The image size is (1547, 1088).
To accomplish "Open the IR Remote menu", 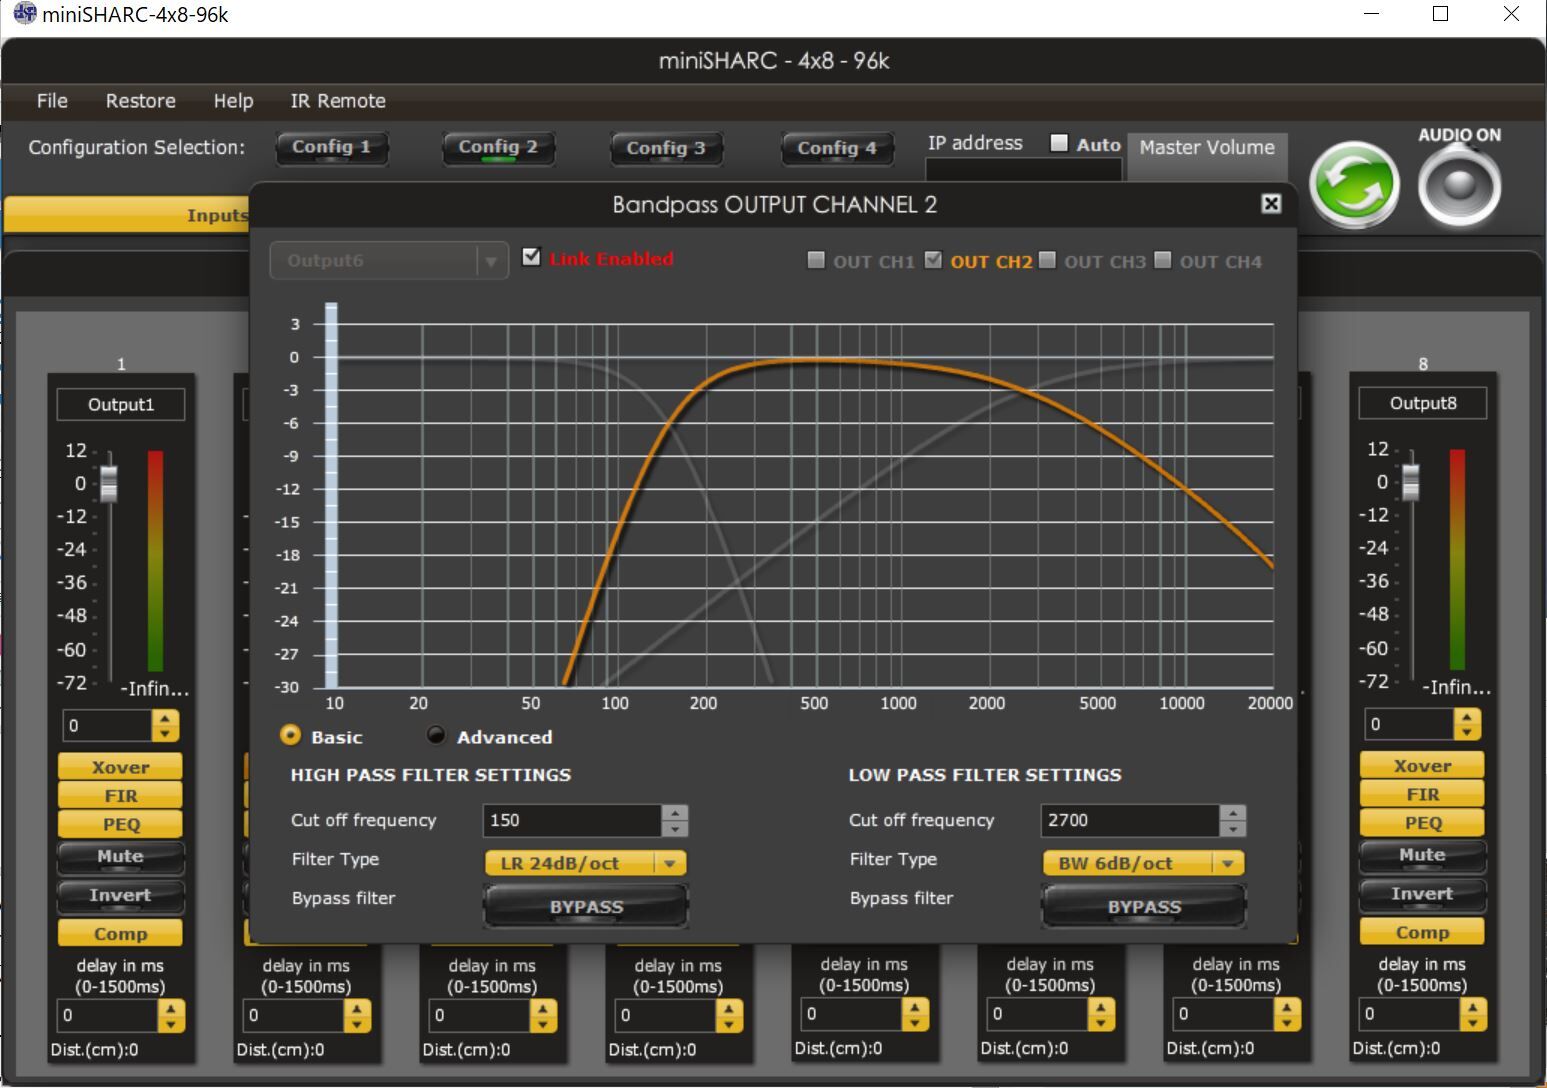I will pyautogui.click(x=338, y=101).
